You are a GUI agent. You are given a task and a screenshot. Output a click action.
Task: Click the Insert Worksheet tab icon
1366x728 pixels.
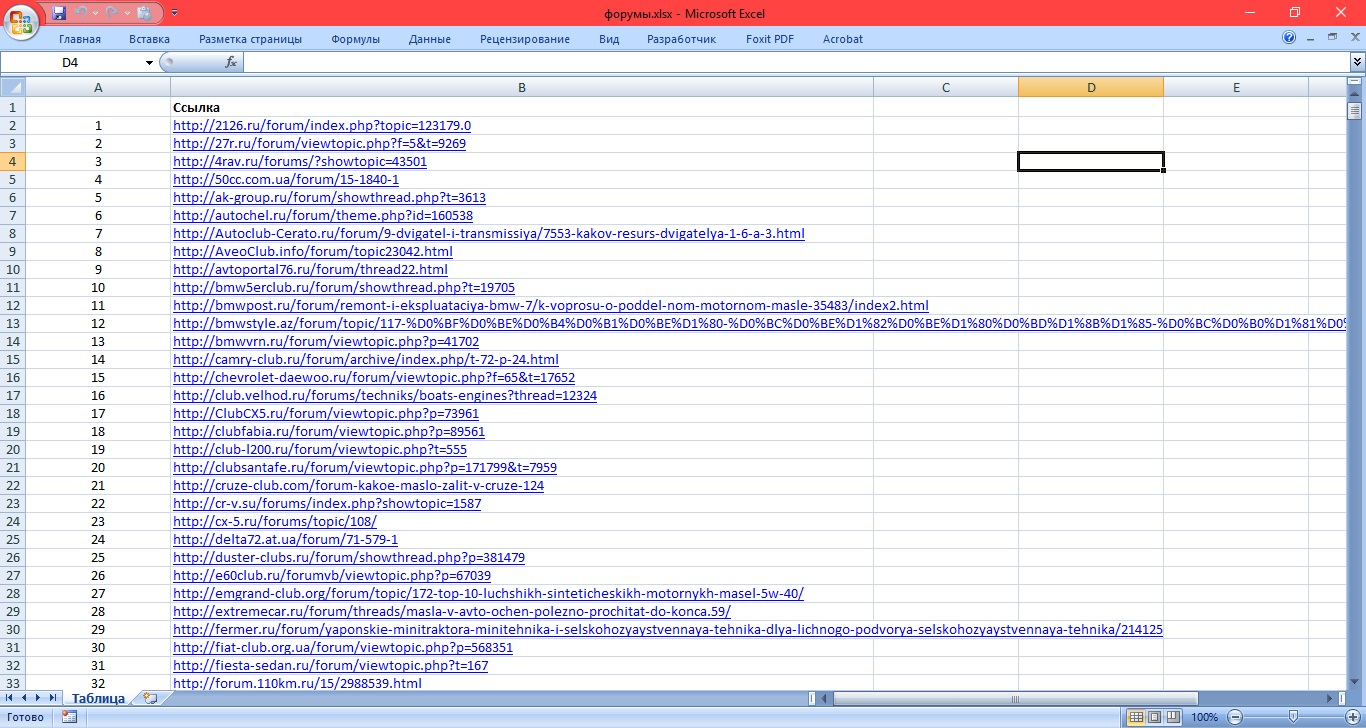point(150,698)
